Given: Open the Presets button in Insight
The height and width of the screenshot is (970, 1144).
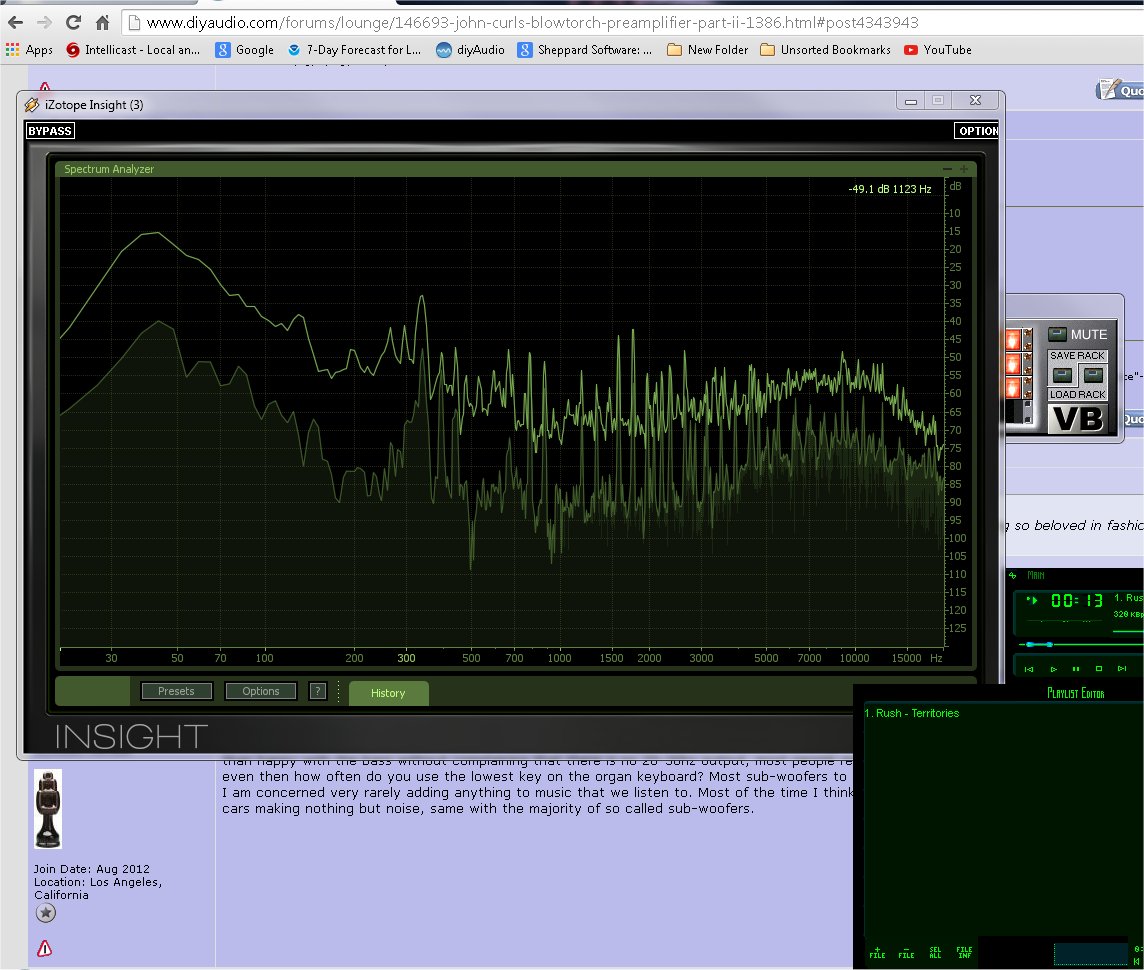Looking at the screenshot, I should click(177, 691).
